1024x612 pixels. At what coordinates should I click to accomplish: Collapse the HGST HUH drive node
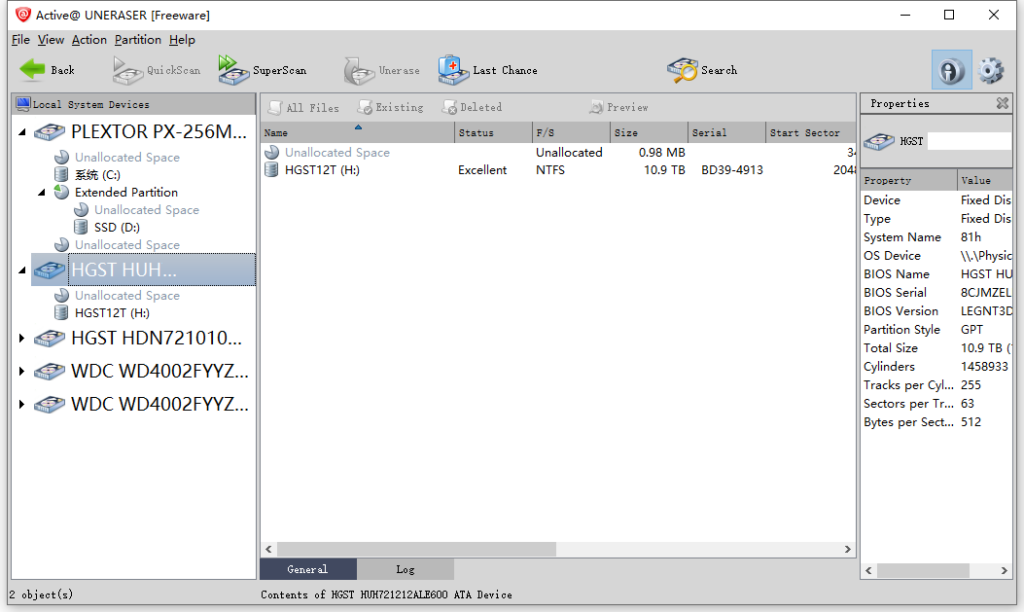[22, 270]
